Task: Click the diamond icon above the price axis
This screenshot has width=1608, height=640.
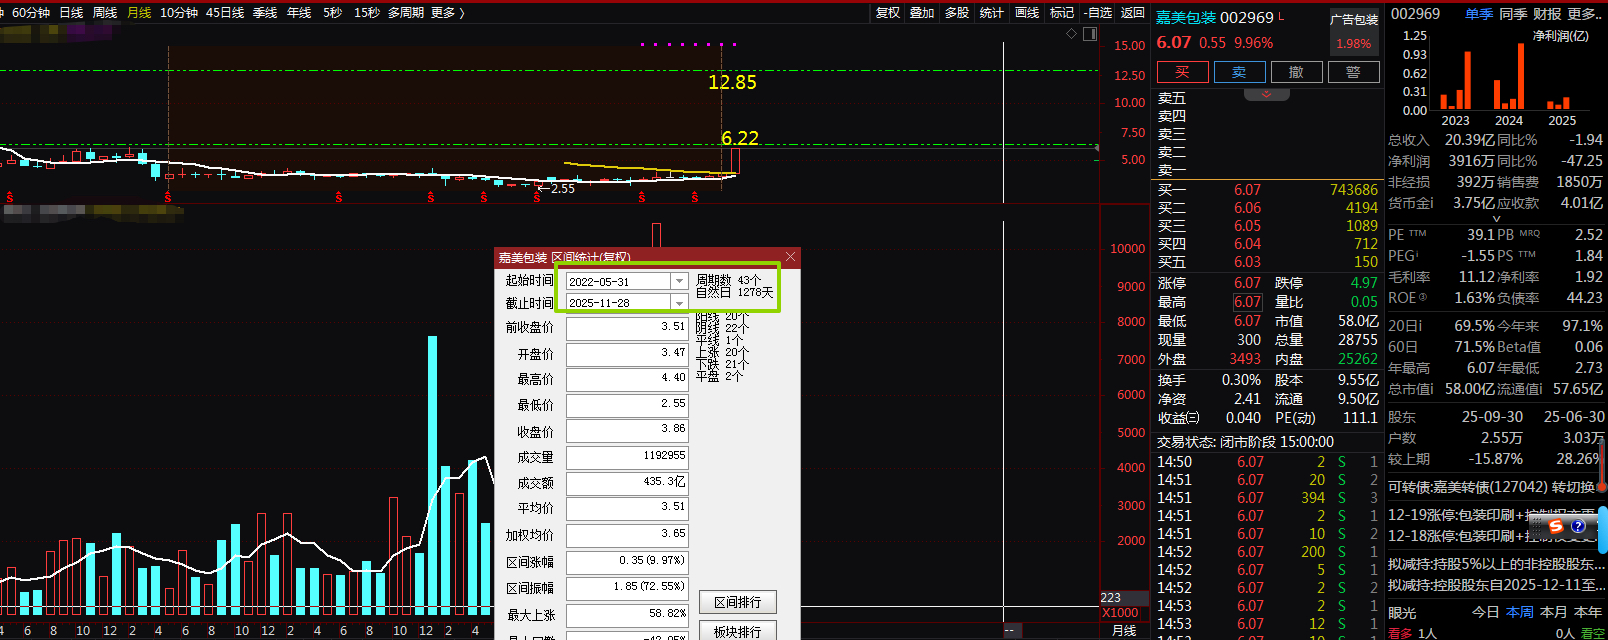Action: point(1072,33)
